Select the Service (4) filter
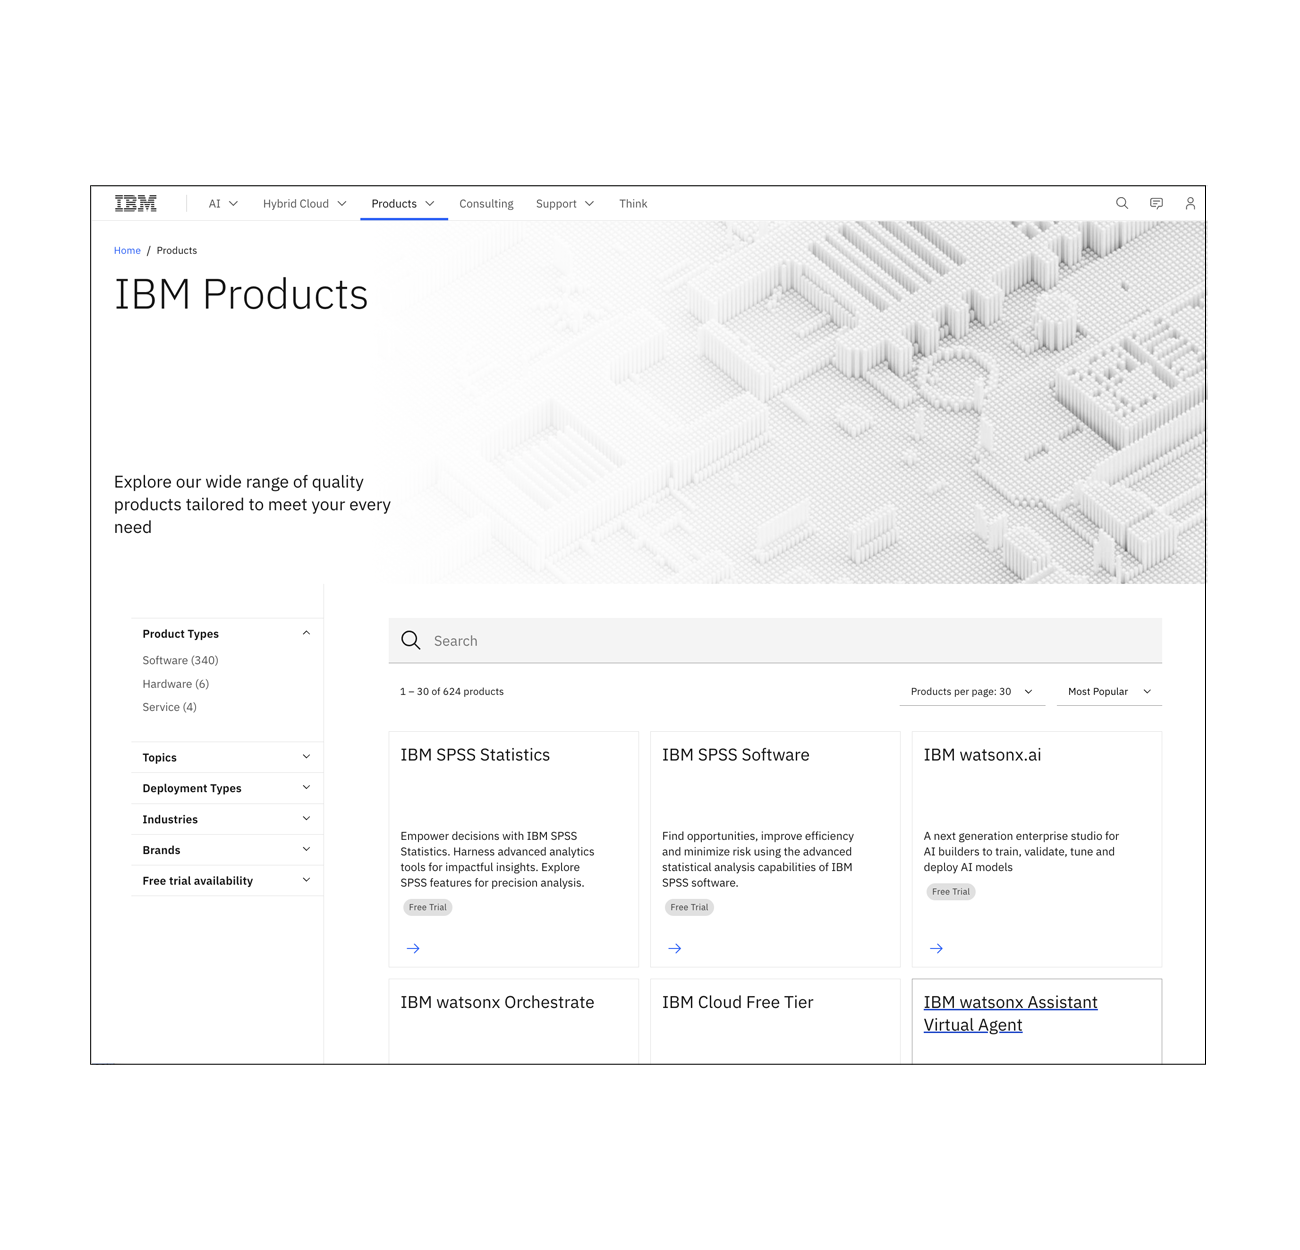This screenshot has width=1300, height=1250. (169, 707)
